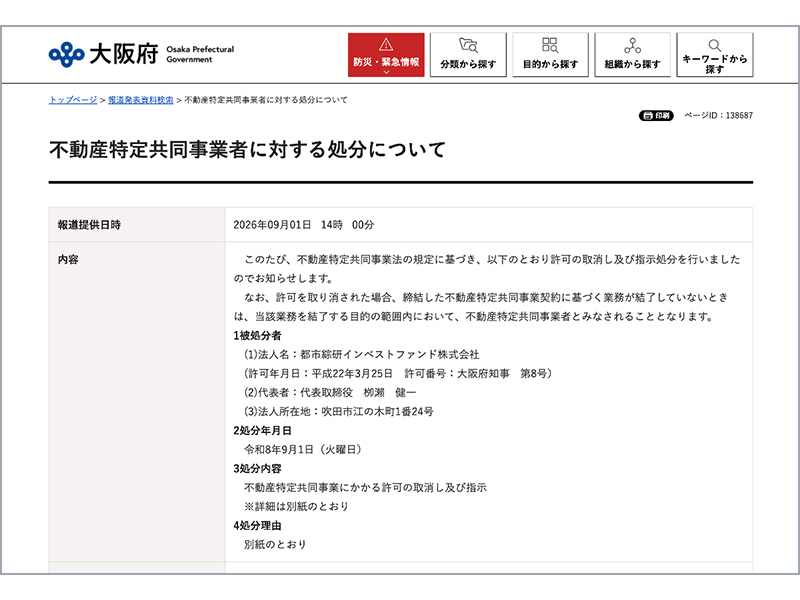The width and height of the screenshot is (800, 600).
Task: Open 組織から探す navigation button
Action: coord(633,55)
